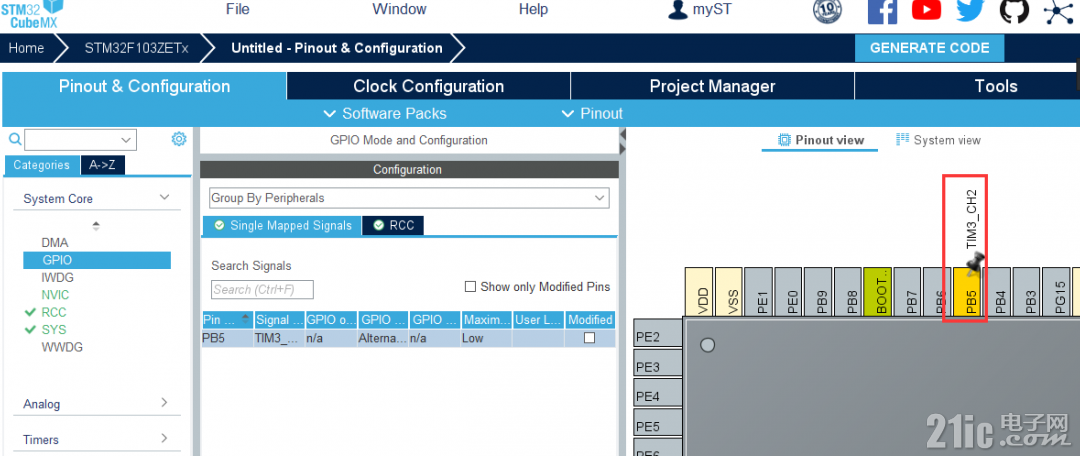Expand the Analog category
The height and width of the screenshot is (456, 1080).
pos(165,402)
